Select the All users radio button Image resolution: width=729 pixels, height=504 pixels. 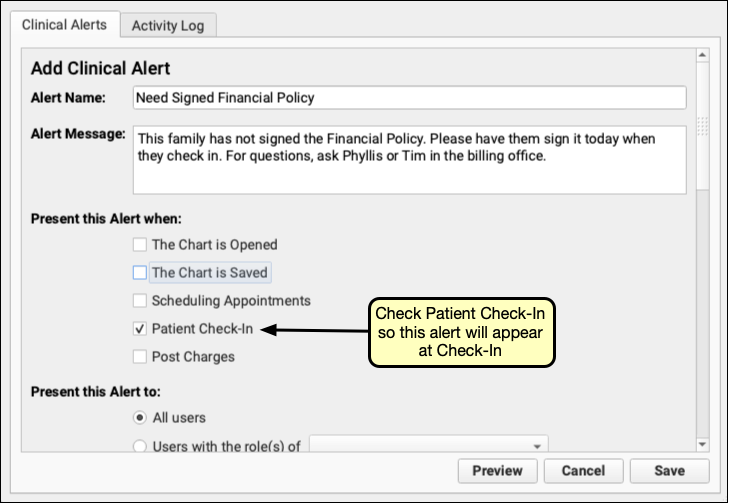(140, 417)
